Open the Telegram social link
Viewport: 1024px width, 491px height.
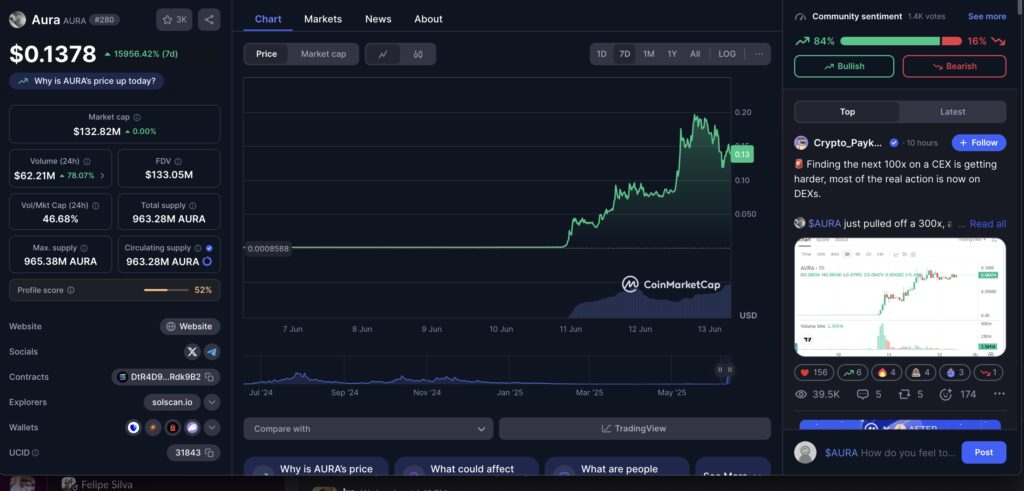(212, 352)
